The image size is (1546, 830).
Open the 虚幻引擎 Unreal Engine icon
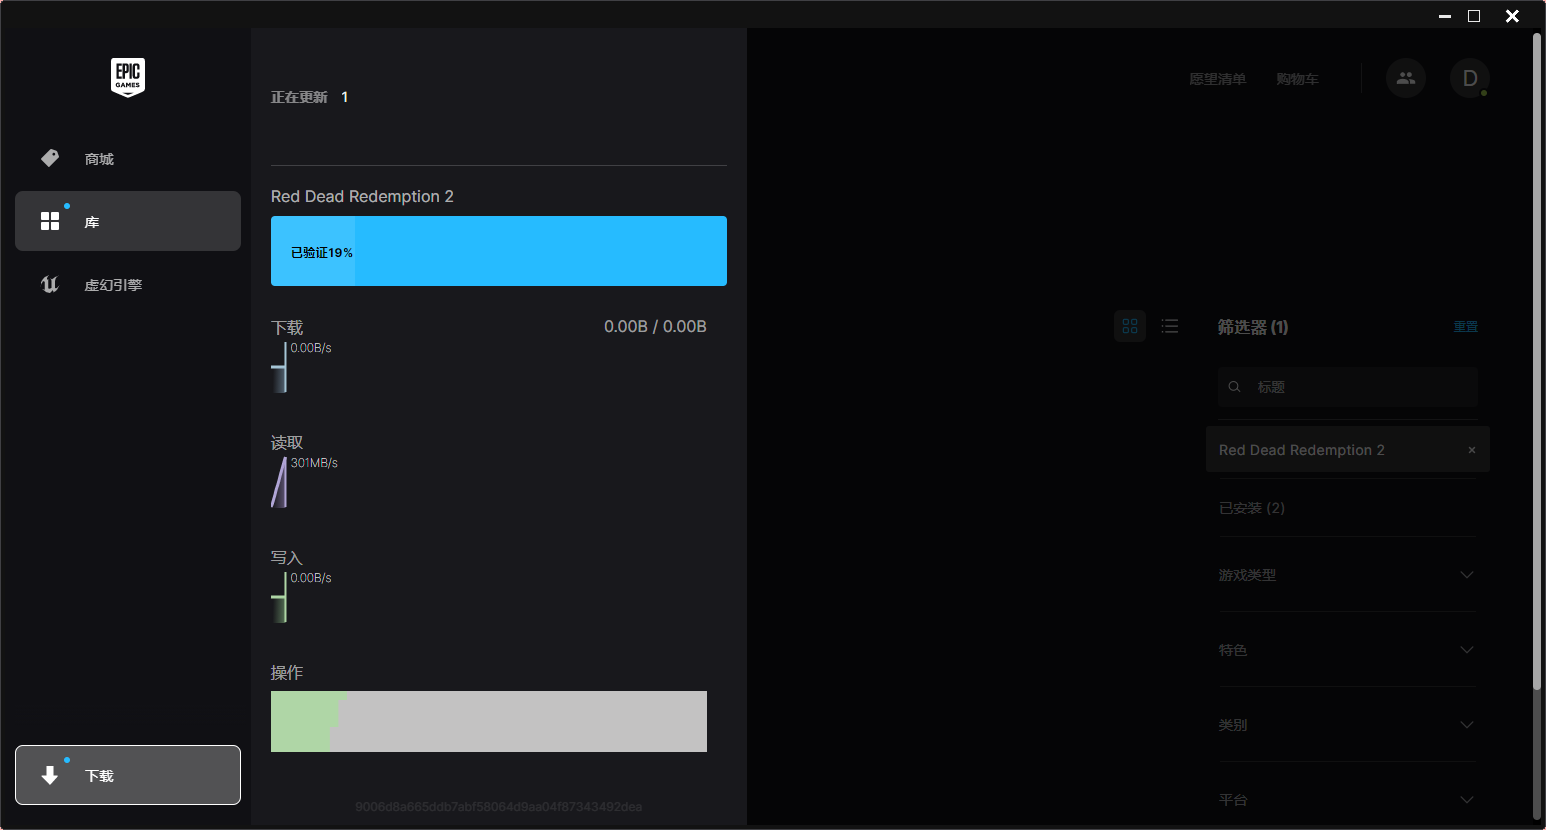pos(50,284)
